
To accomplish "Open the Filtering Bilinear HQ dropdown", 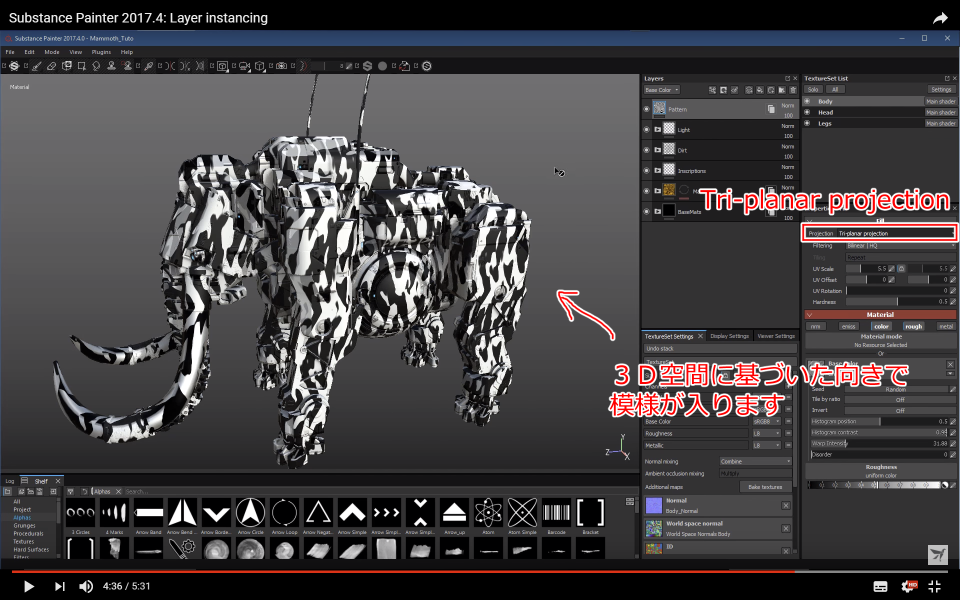I will [901, 246].
